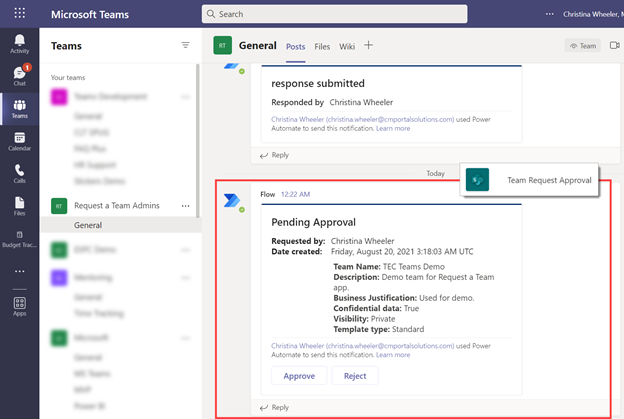Click the 'TEC Teams Demo' team name value
This screenshot has height=419, width=624.
pyautogui.click(x=414, y=267)
